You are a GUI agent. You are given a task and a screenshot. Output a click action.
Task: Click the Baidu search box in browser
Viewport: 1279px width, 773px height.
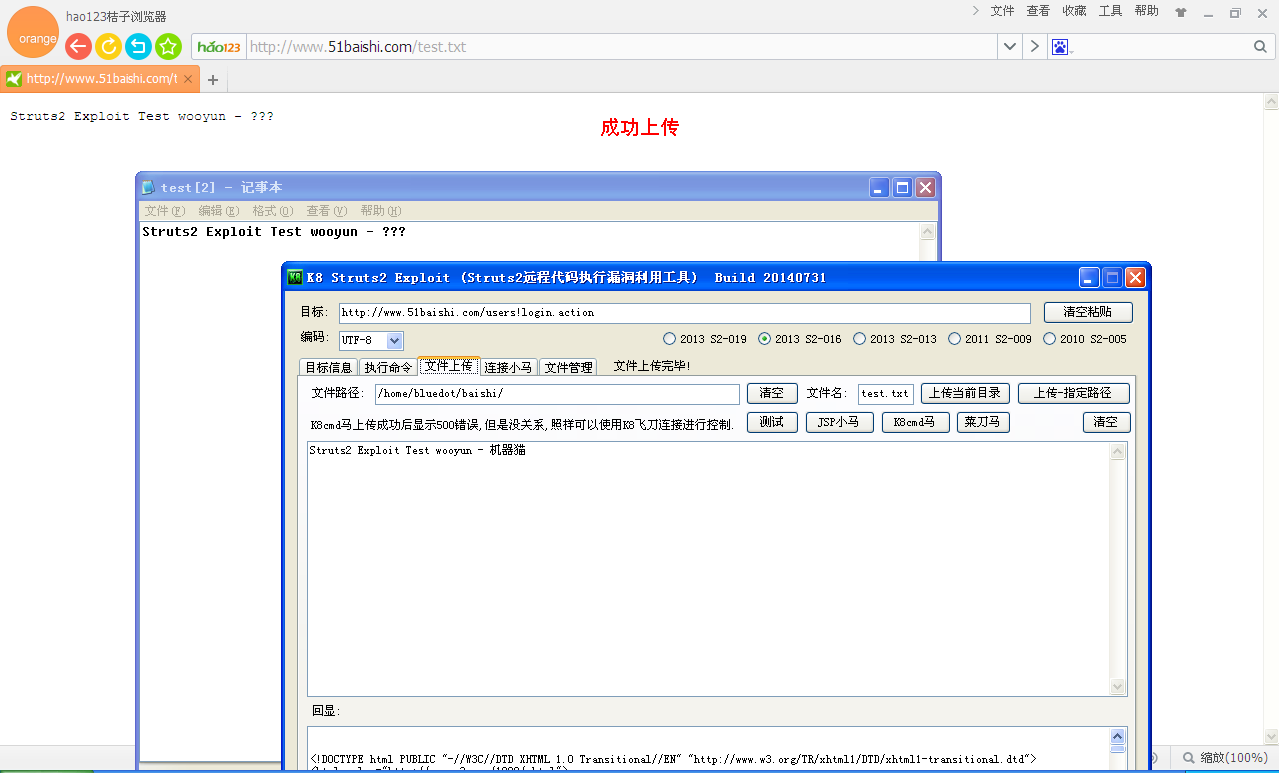click(x=1160, y=47)
